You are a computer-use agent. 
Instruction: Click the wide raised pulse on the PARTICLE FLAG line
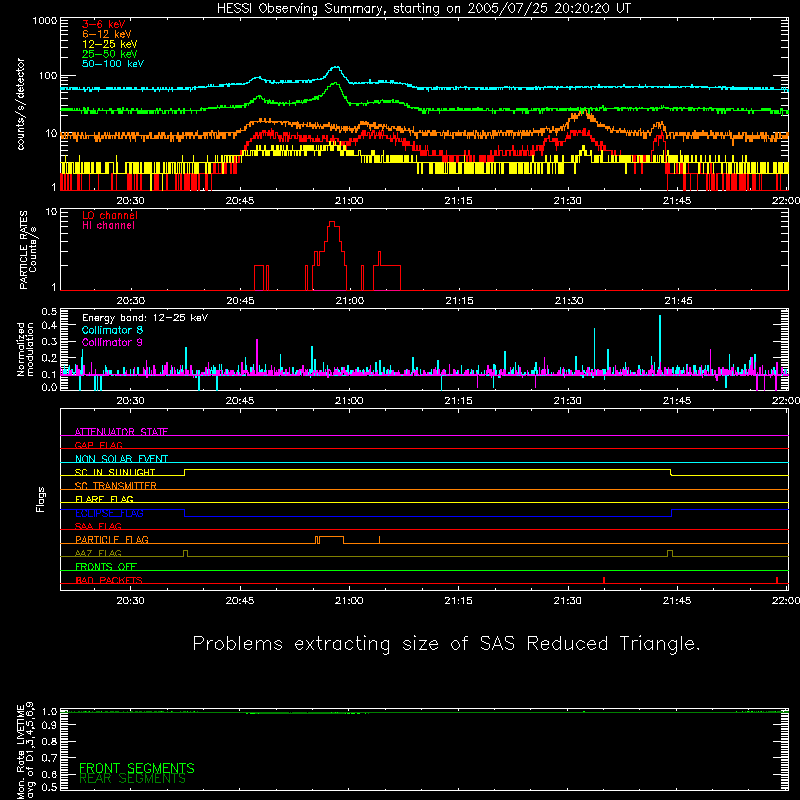[x=331, y=539]
